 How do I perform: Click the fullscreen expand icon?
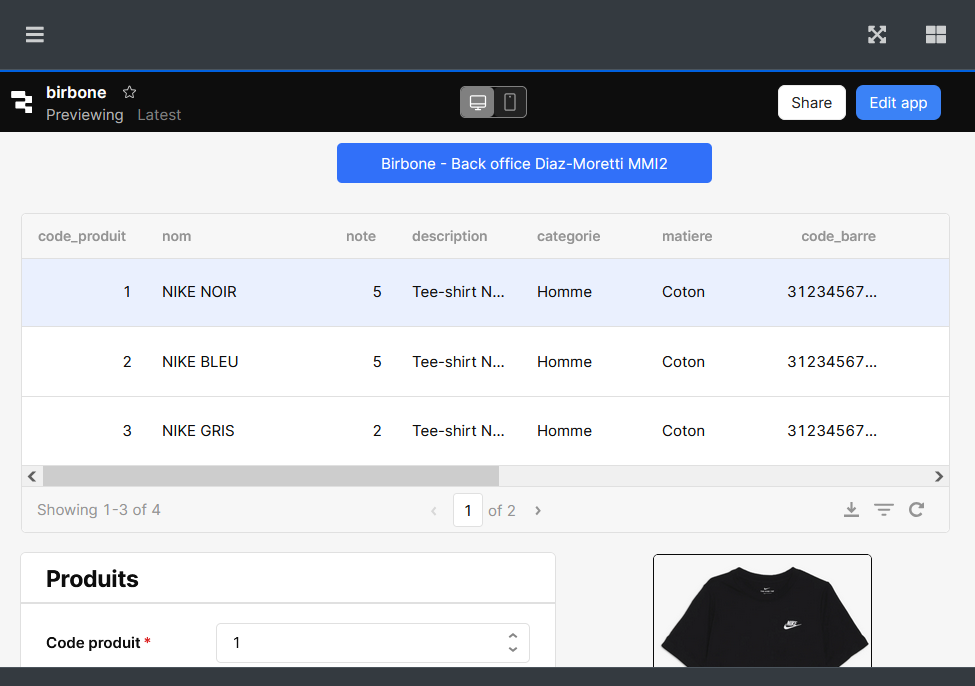877,35
